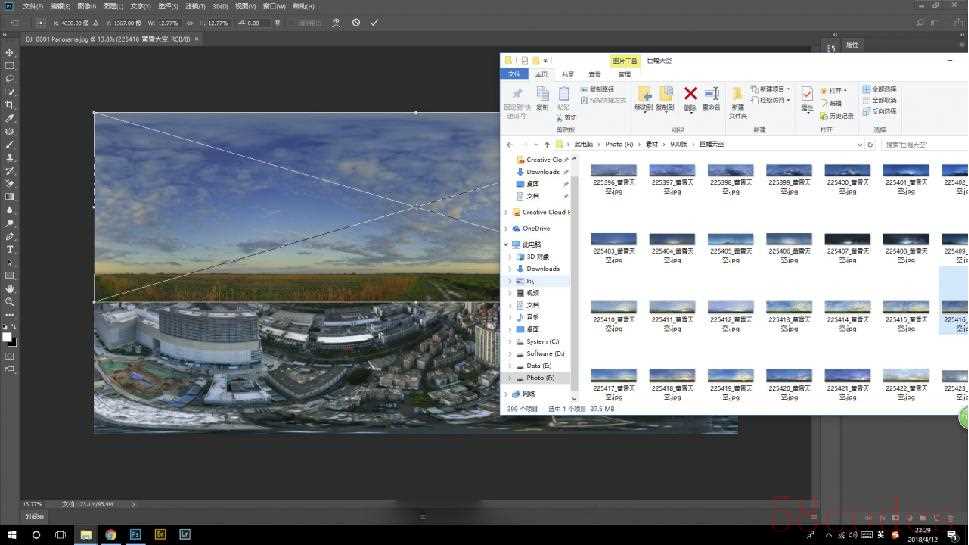Click the background black color swatch

point(13,342)
